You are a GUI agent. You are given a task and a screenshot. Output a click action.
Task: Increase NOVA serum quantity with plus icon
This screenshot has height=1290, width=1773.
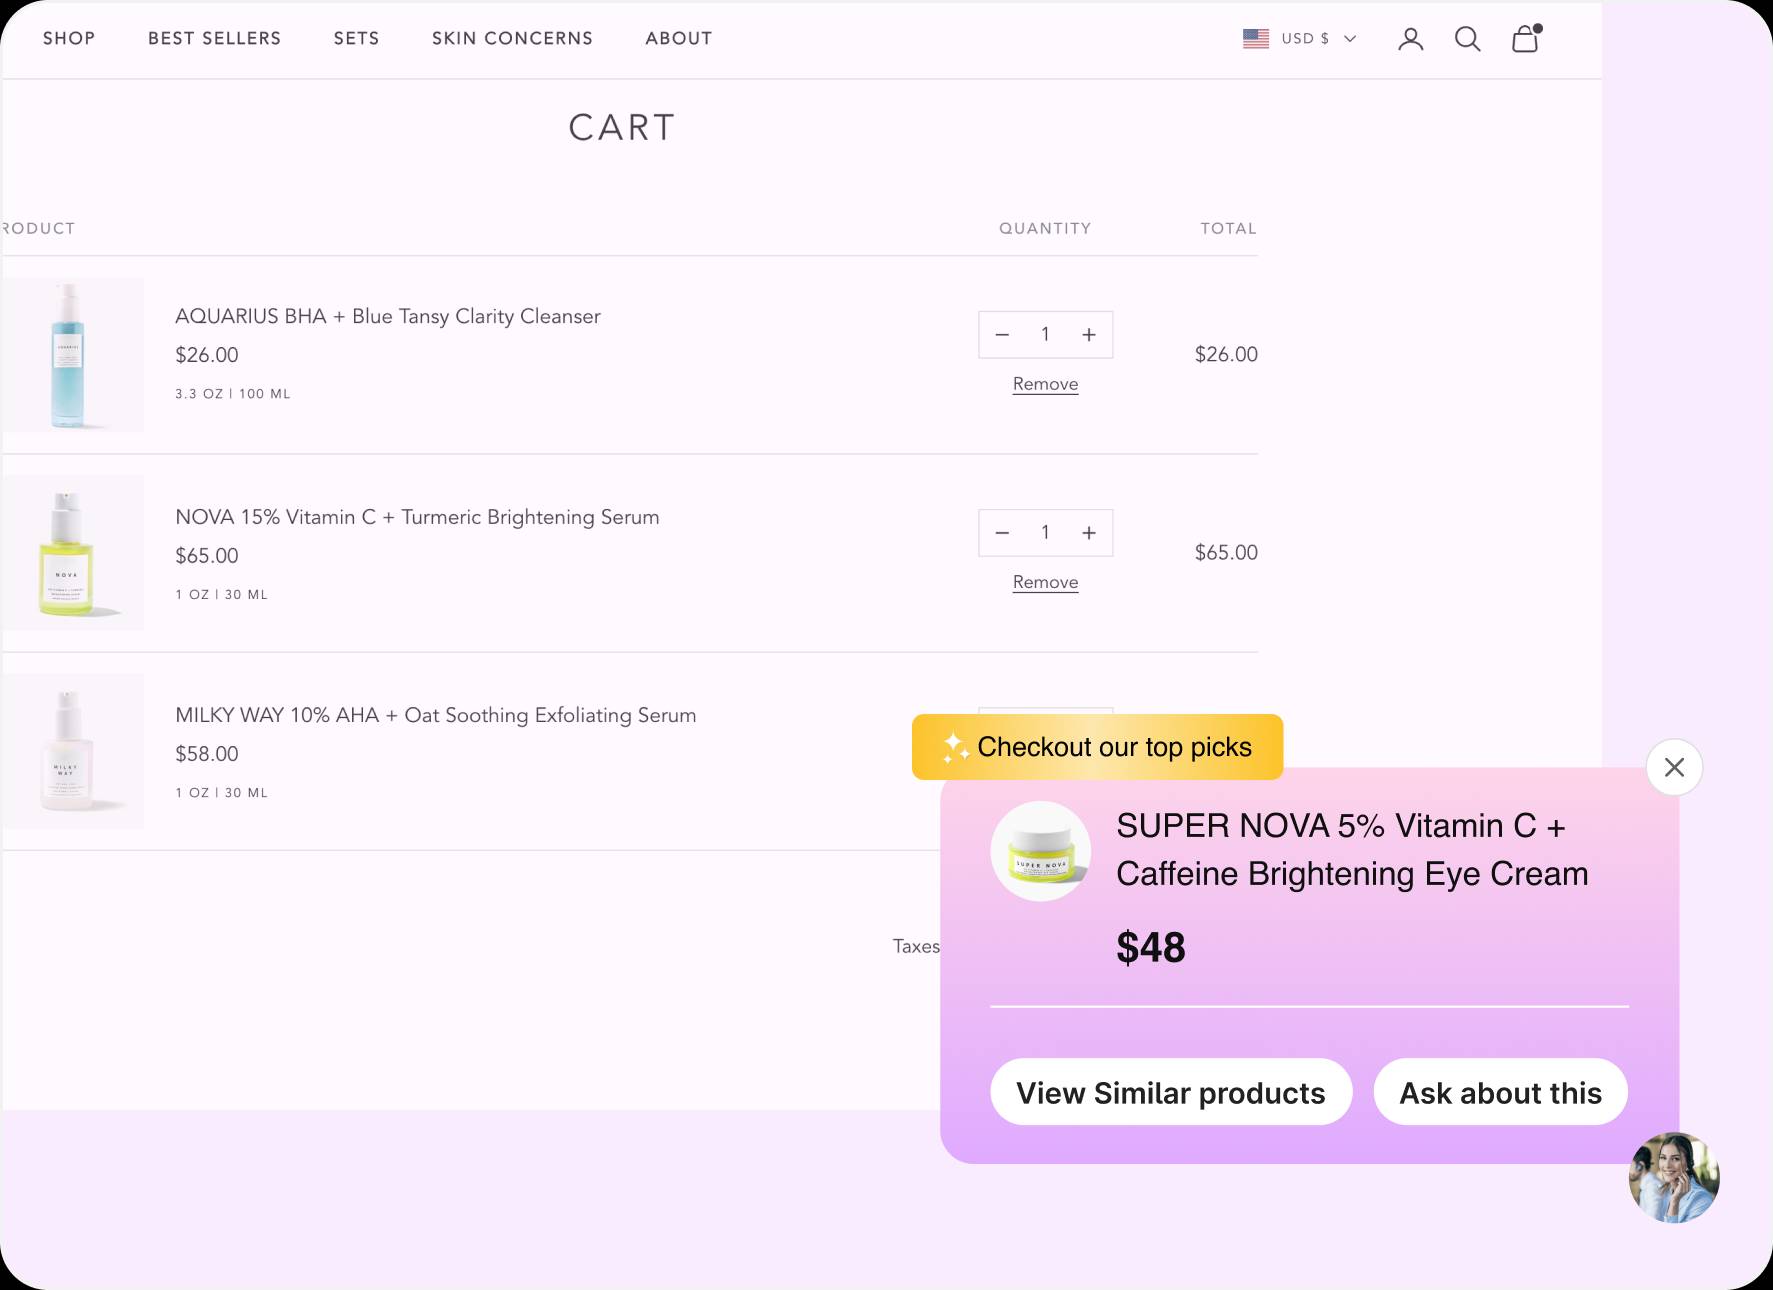1089,532
